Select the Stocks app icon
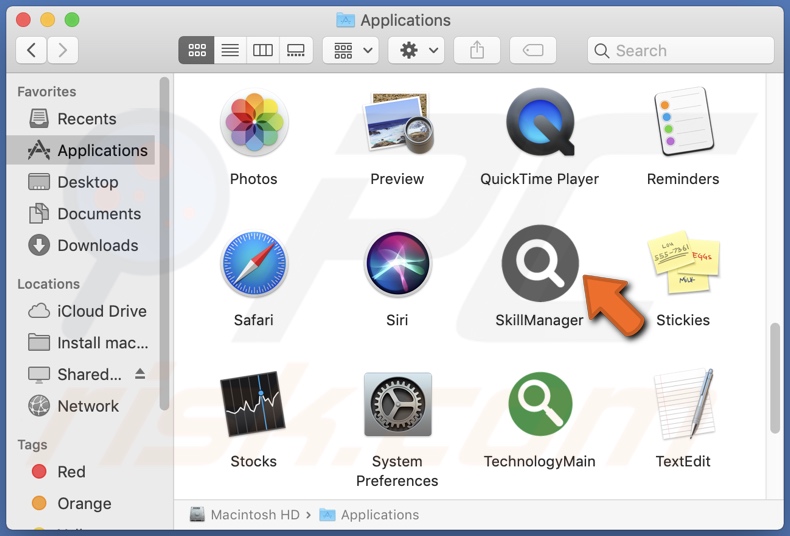The image size is (790, 536). coord(253,404)
